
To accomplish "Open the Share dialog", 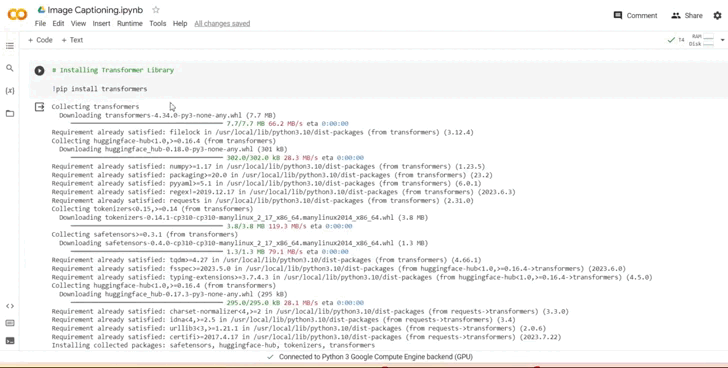I will [x=687, y=16].
